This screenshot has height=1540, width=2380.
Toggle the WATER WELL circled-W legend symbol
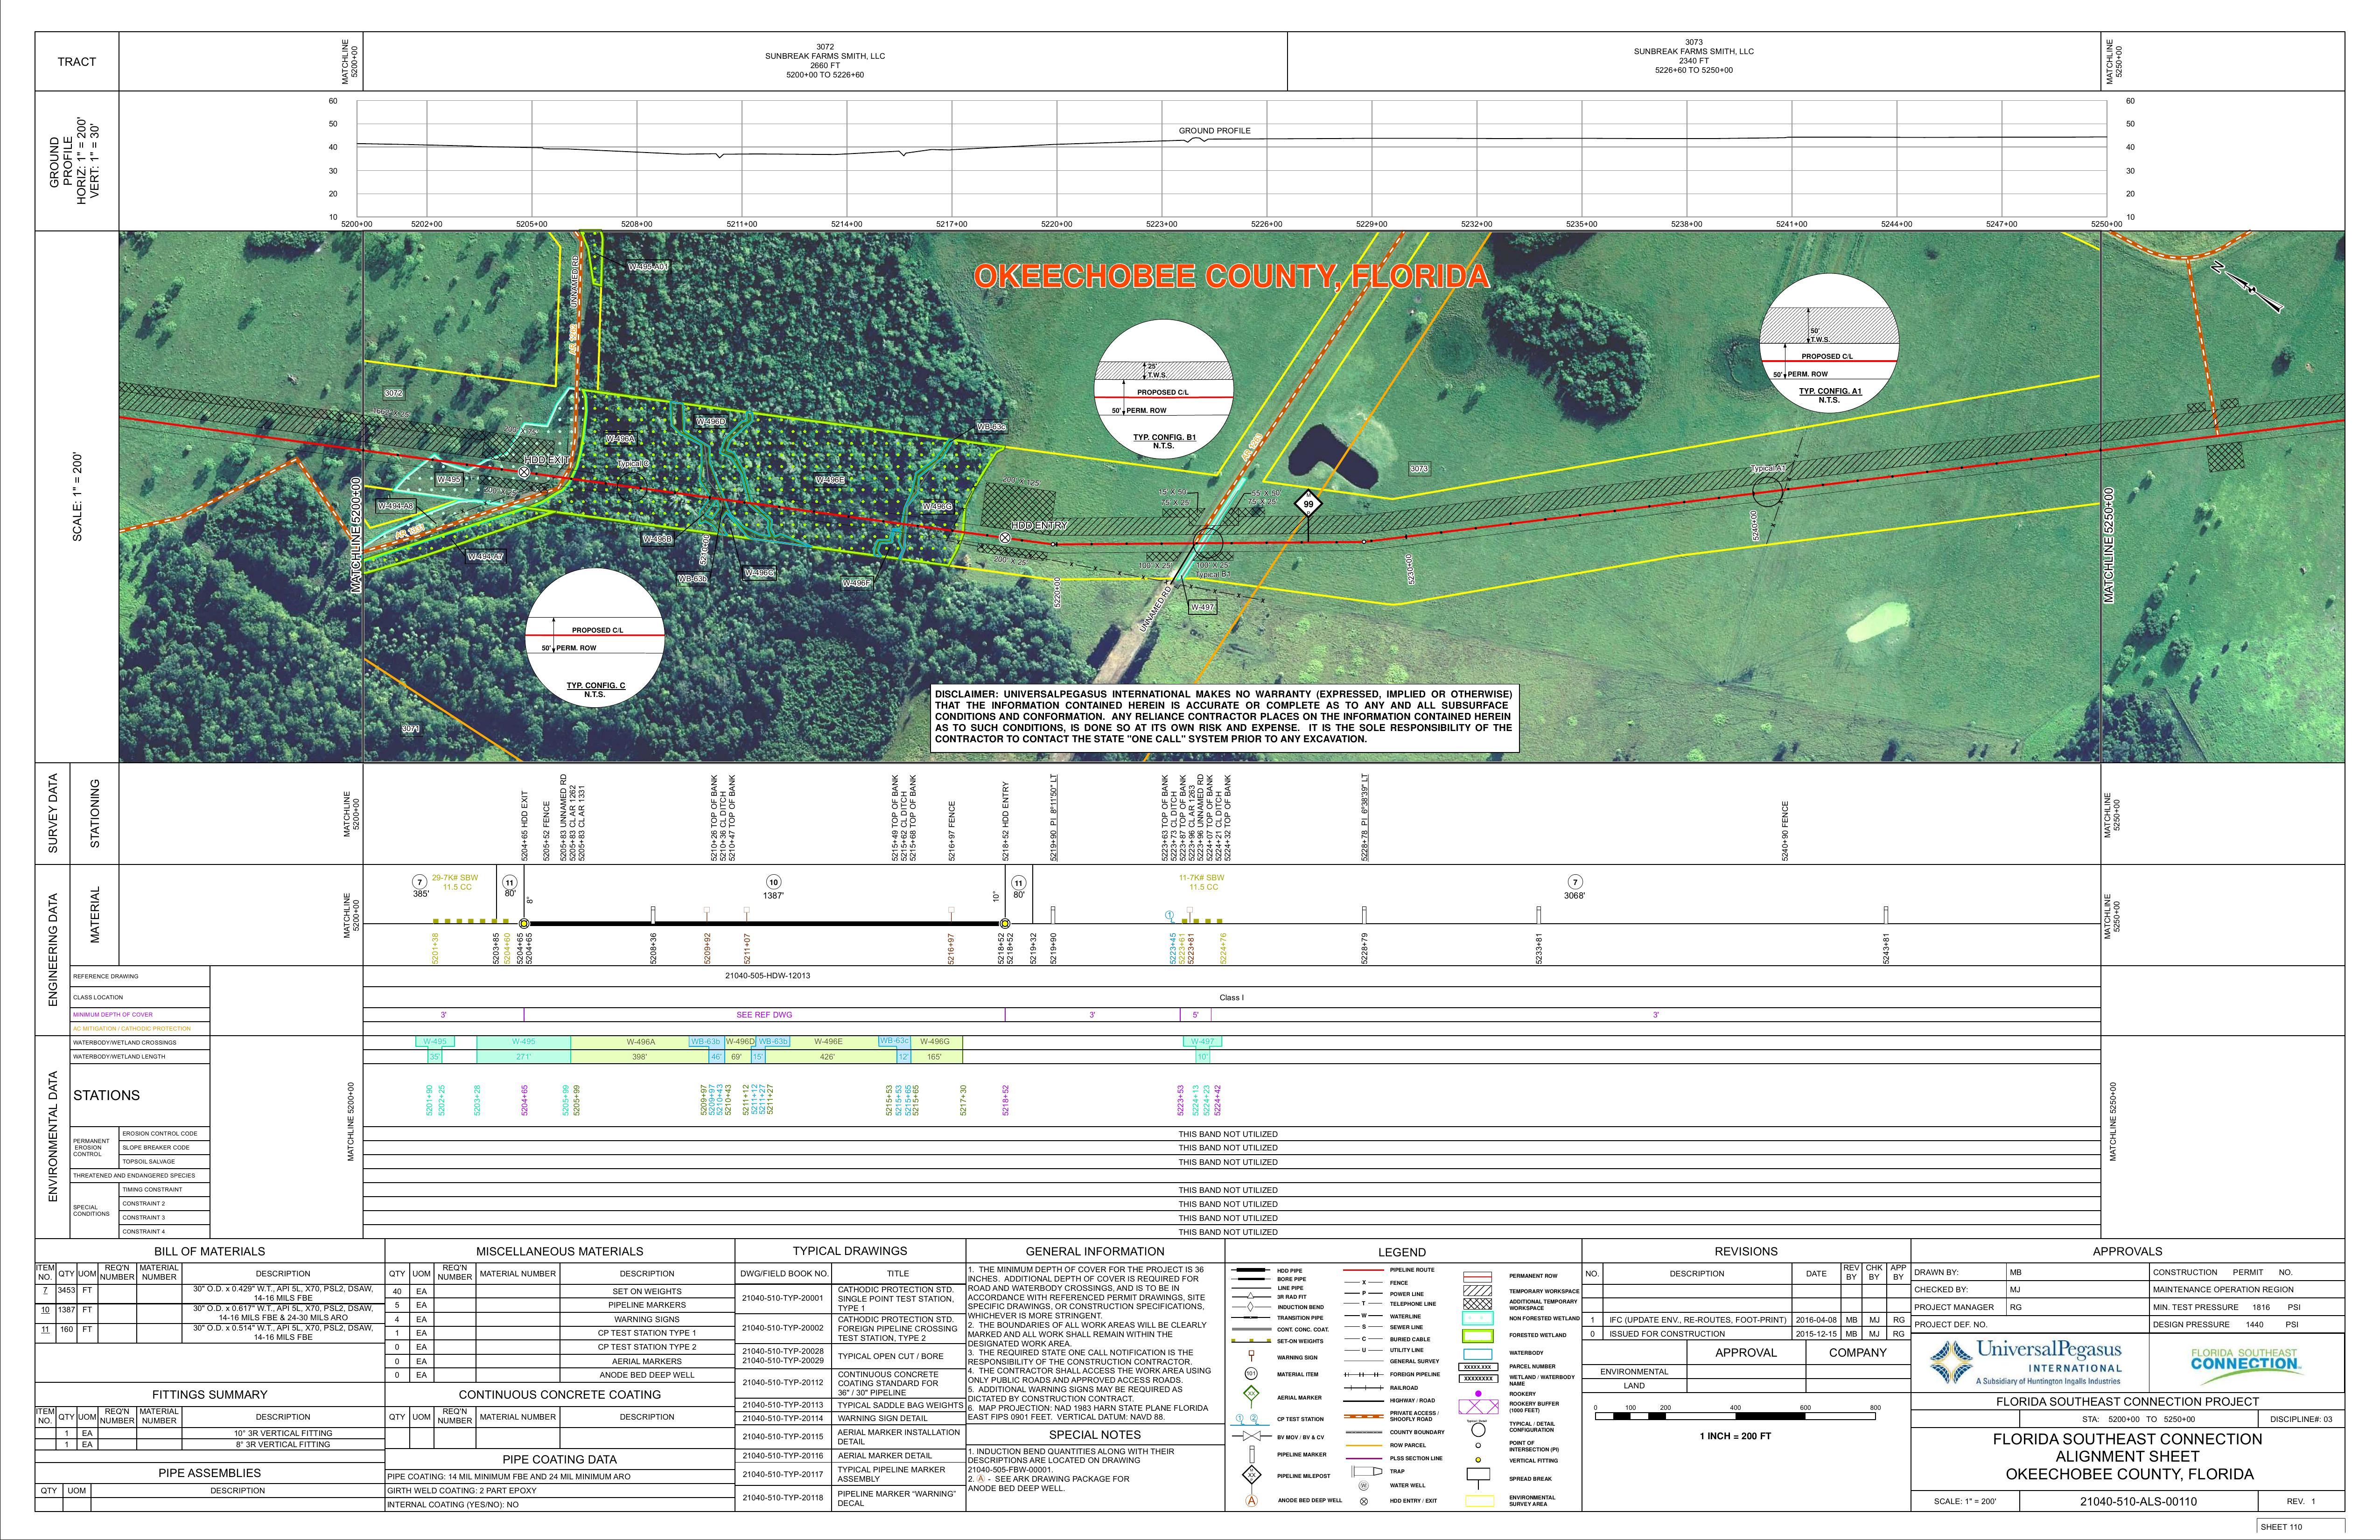pos(1364,1485)
